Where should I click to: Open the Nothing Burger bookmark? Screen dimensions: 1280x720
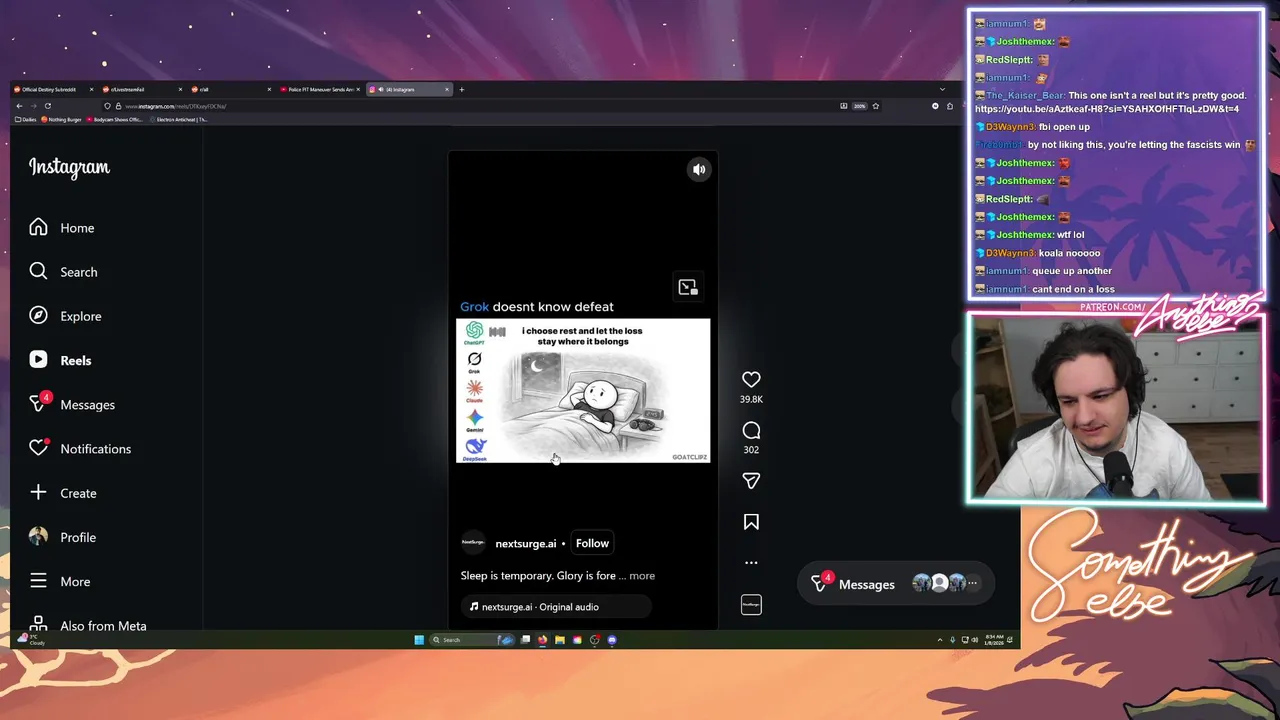tap(61, 120)
